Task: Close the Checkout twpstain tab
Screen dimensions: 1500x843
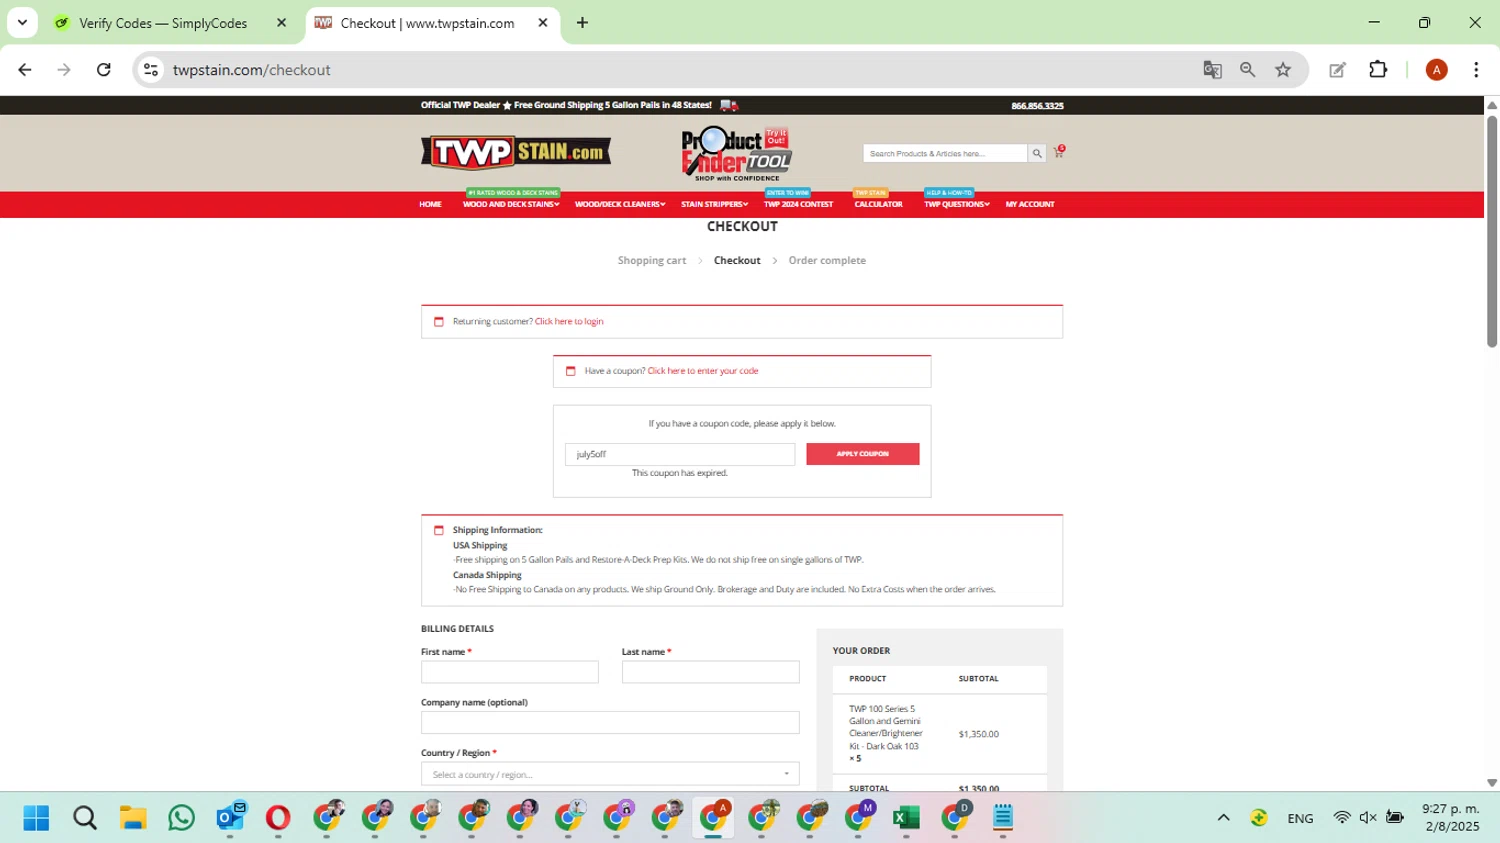Action: [x=543, y=23]
